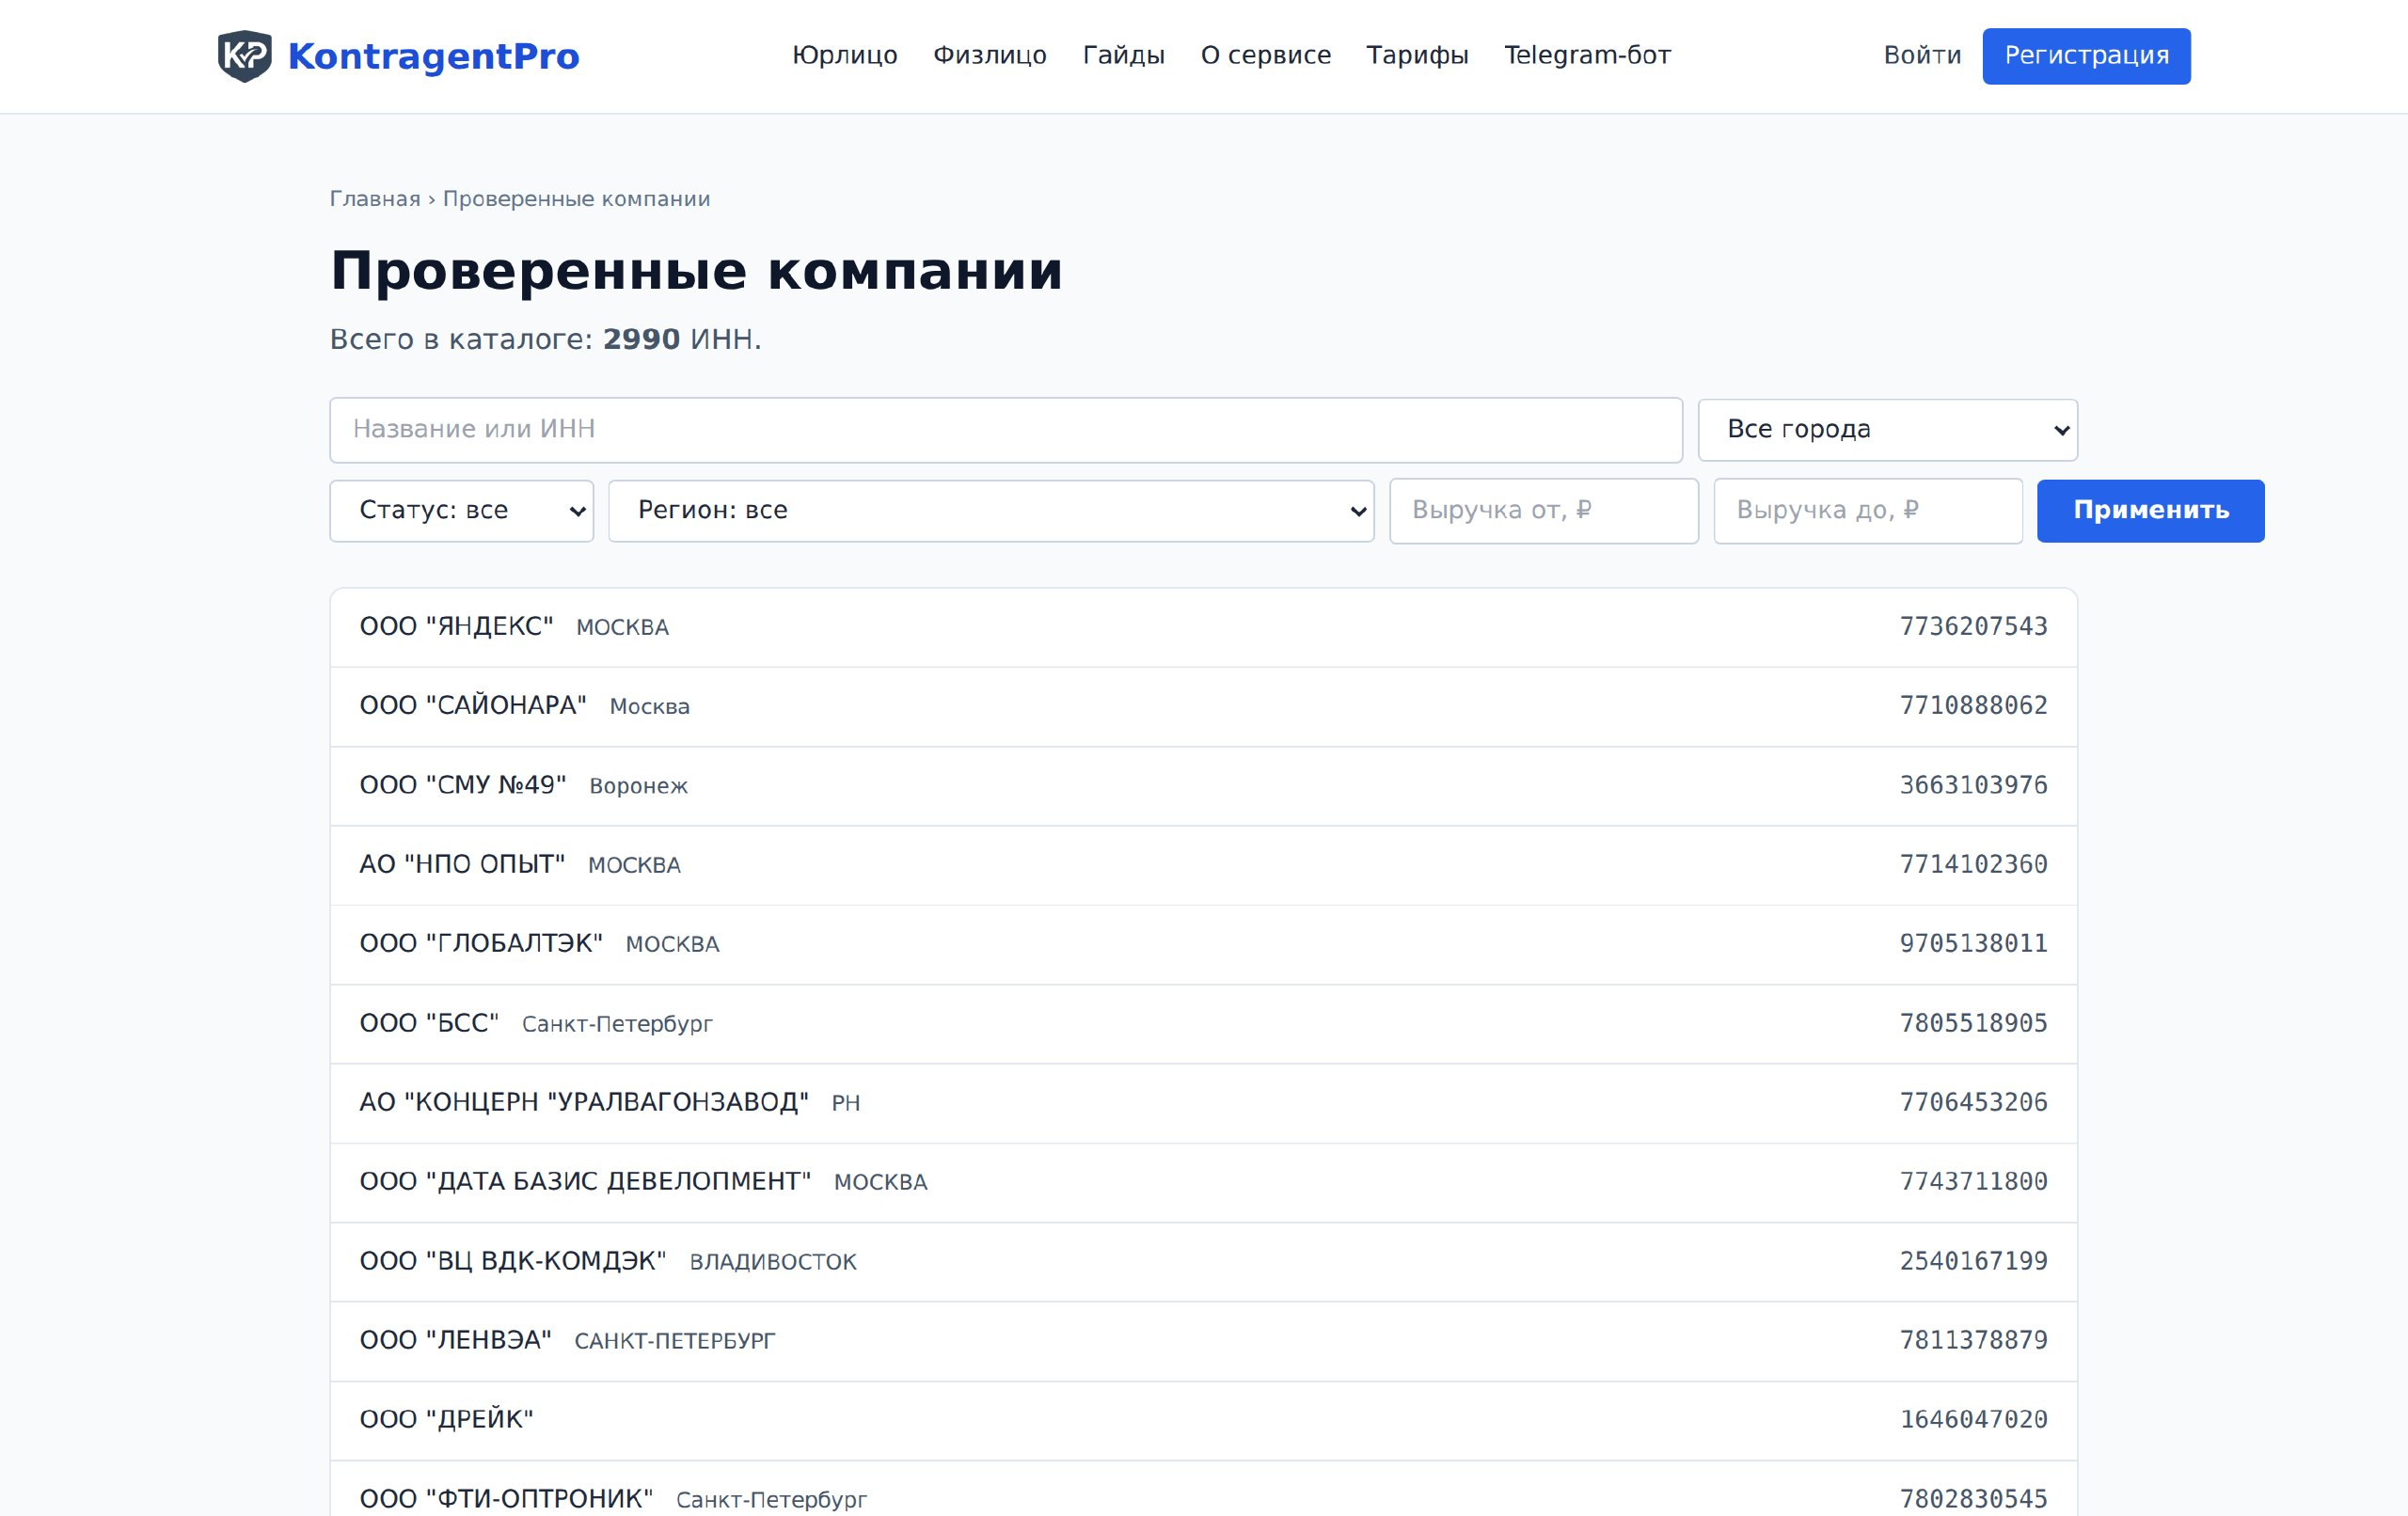This screenshot has height=1516, width=2408.
Task: Click the Регистрация button
Action: click(x=2086, y=56)
